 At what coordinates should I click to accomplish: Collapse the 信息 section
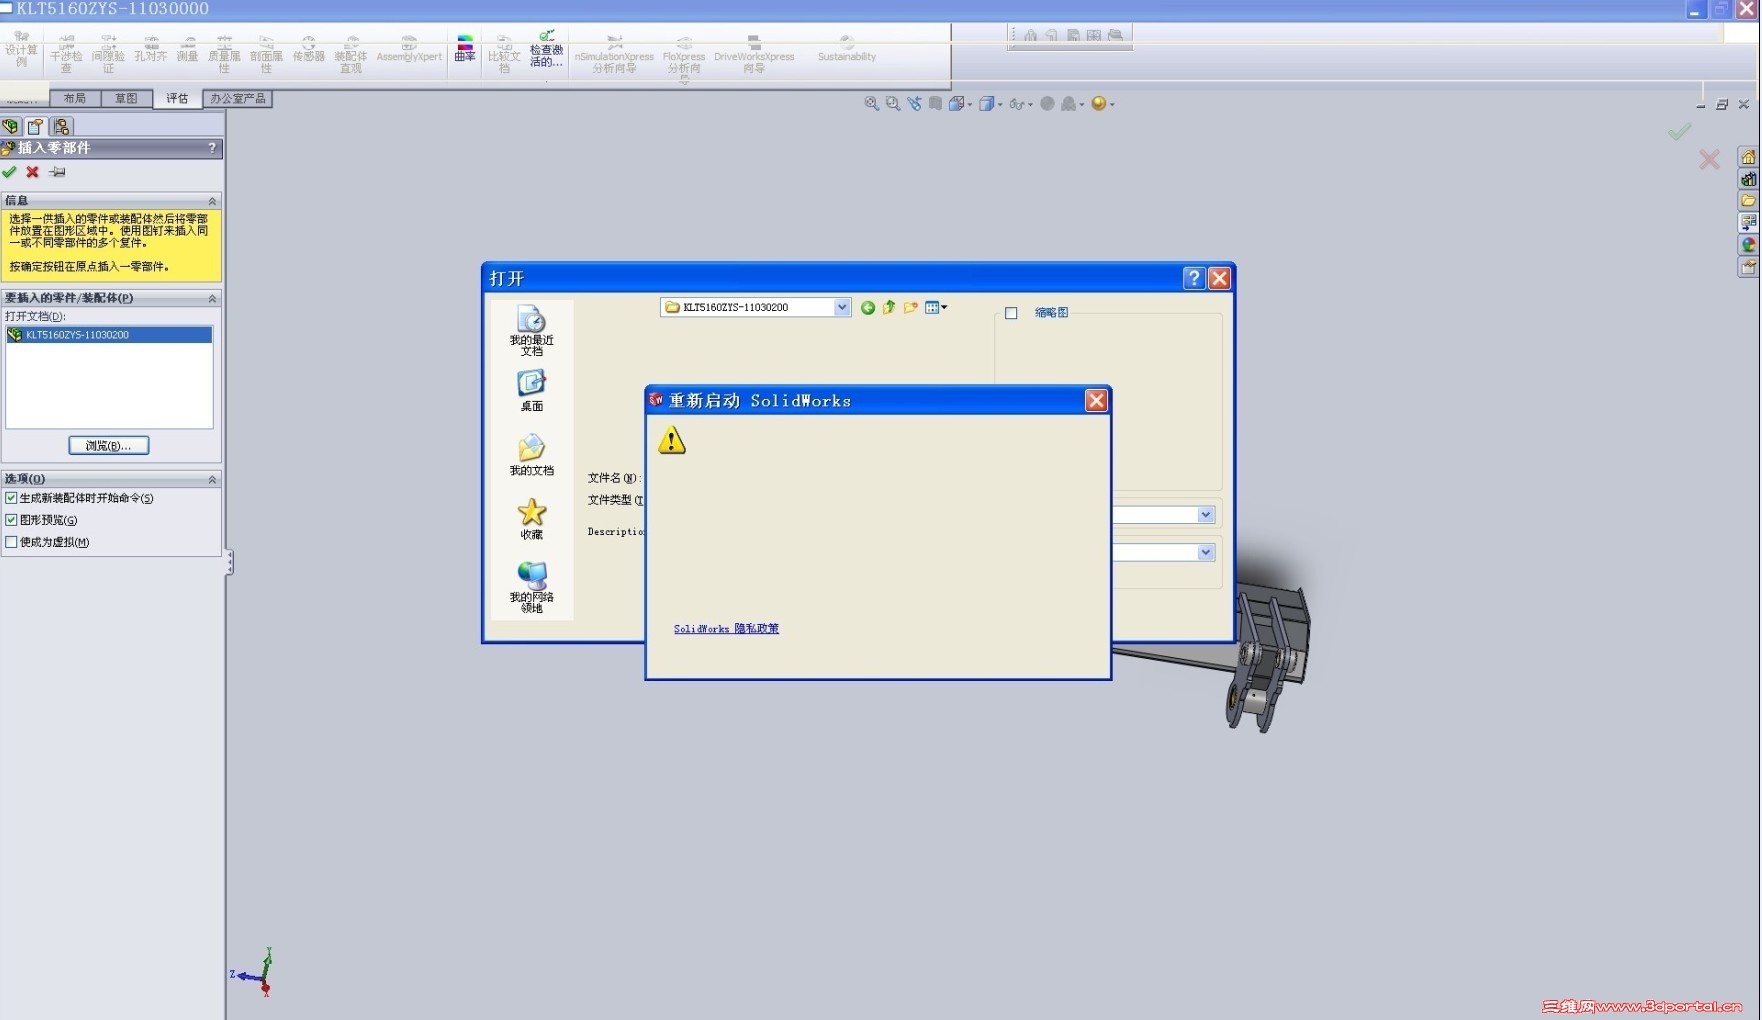(x=212, y=201)
